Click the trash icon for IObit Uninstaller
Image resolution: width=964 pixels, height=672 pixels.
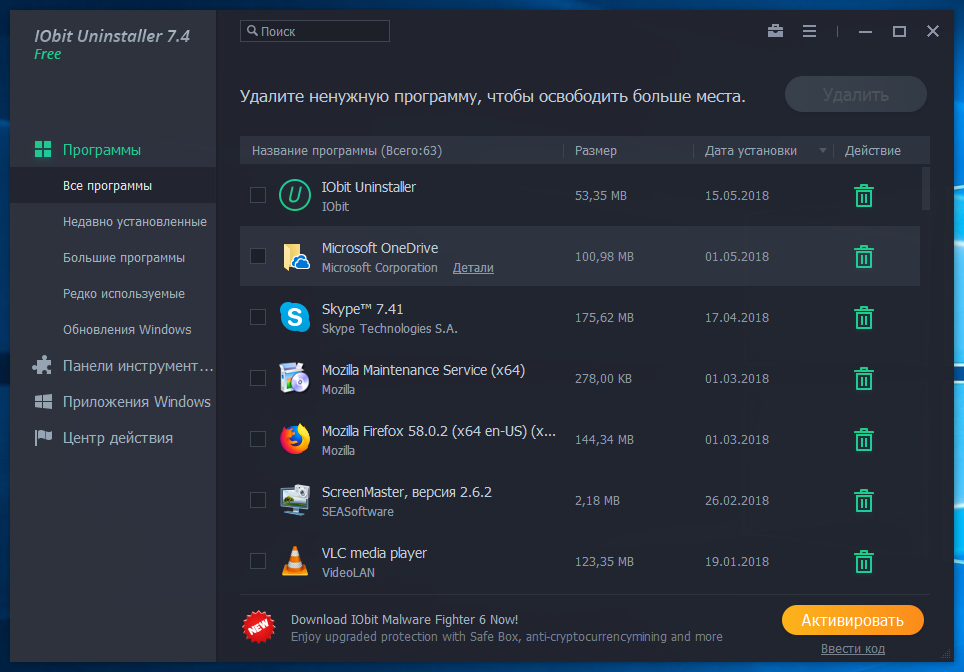(x=864, y=196)
